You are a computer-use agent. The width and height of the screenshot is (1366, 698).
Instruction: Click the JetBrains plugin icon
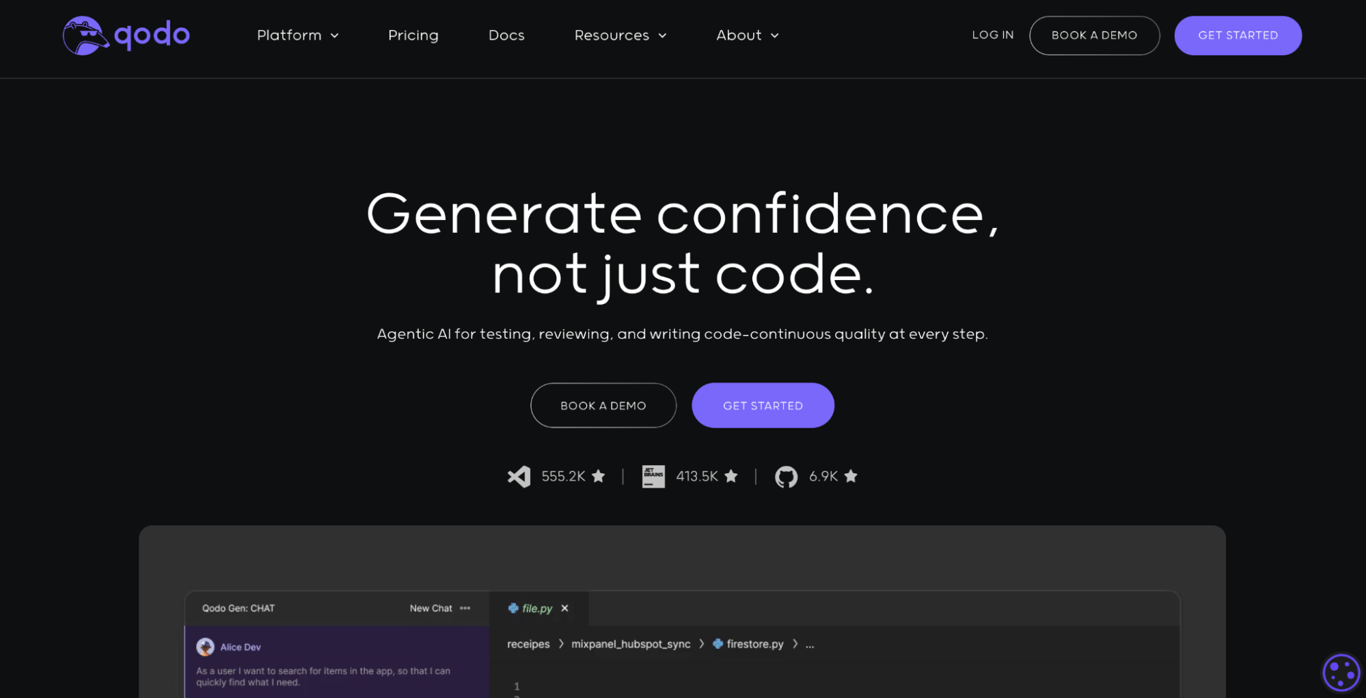pyautogui.click(x=653, y=476)
